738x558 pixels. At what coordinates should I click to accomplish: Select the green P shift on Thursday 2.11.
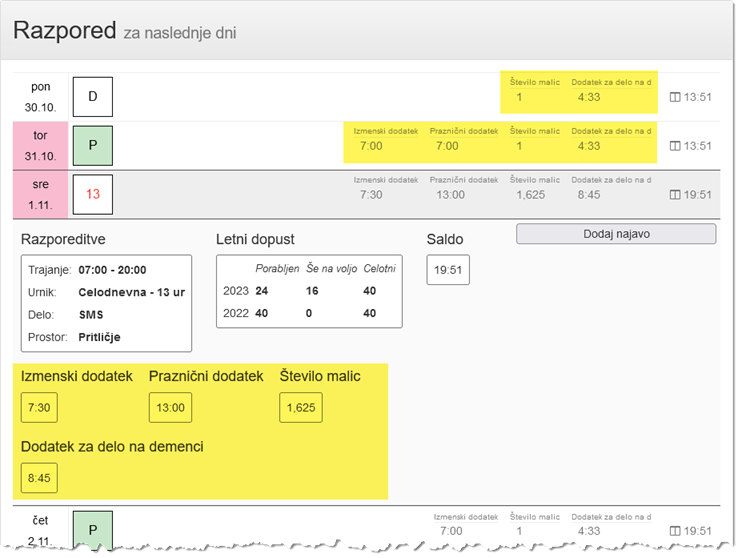coord(93,530)
